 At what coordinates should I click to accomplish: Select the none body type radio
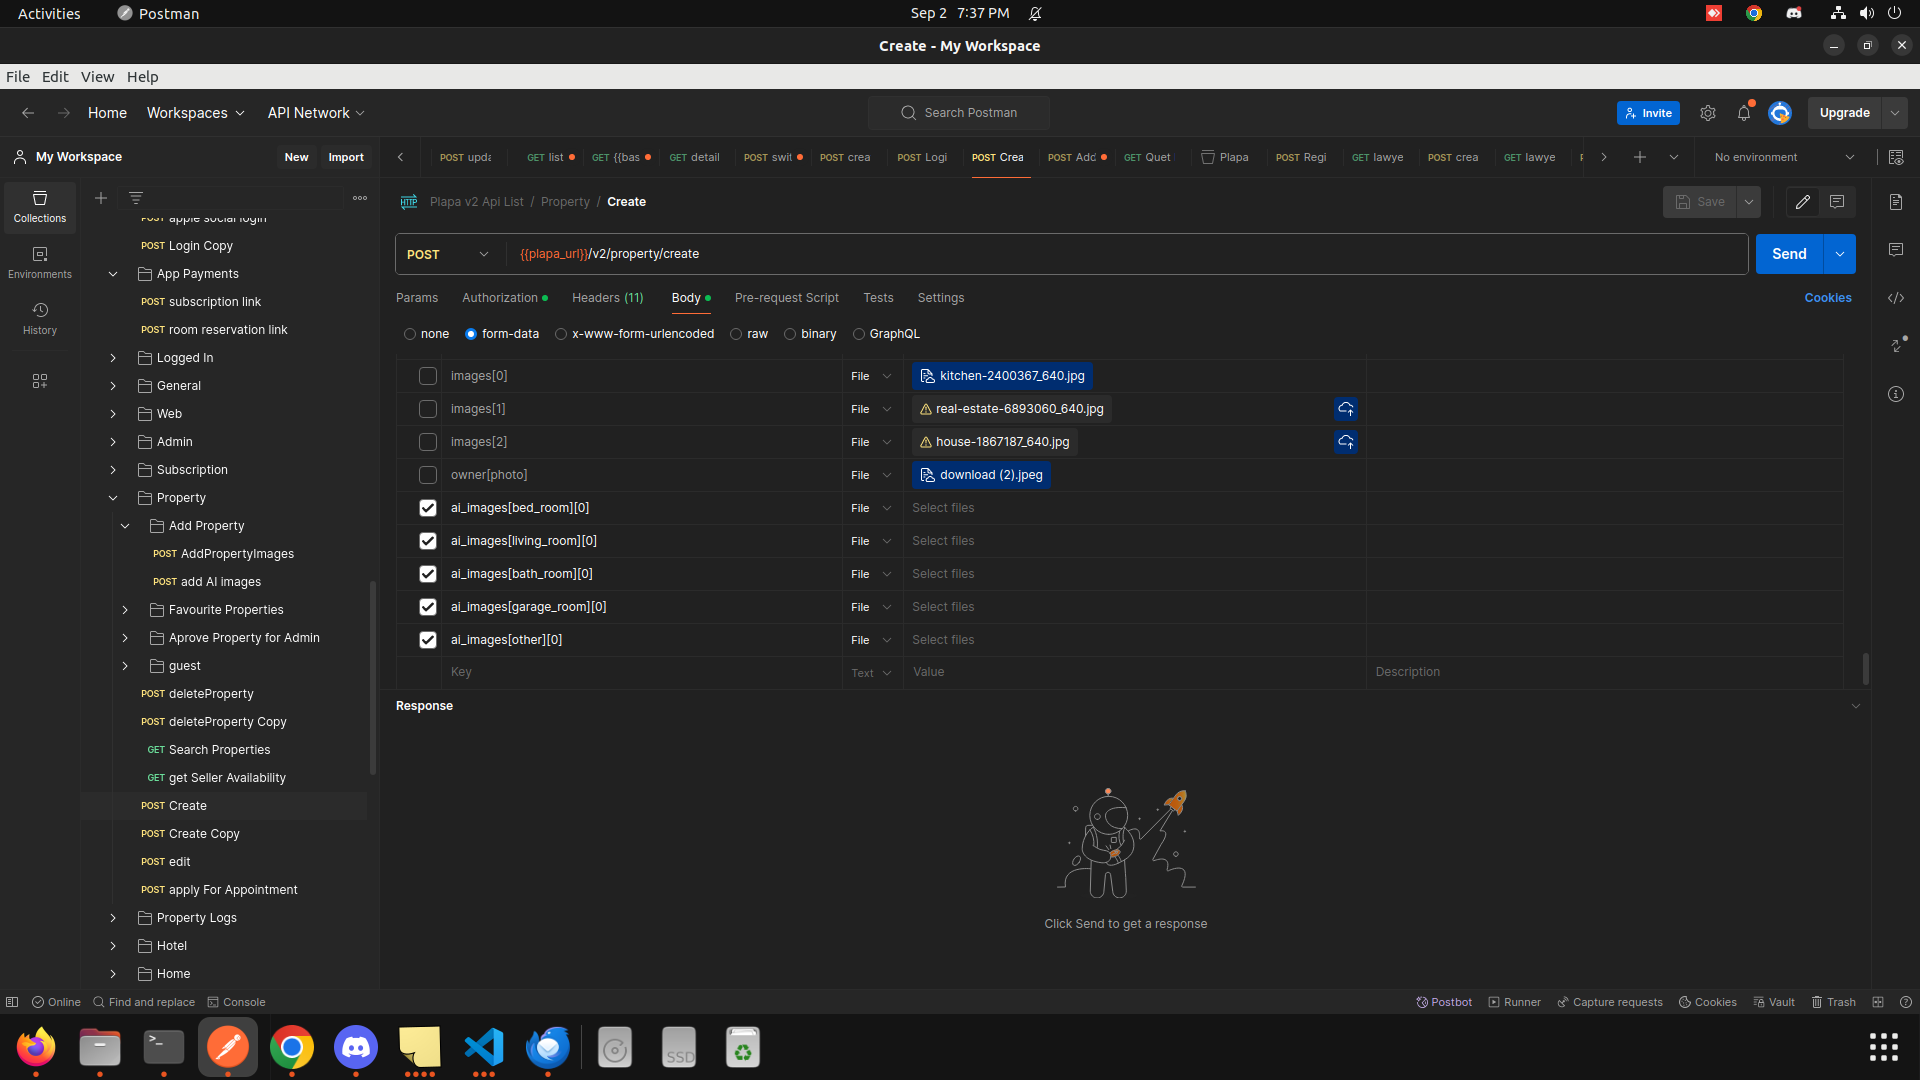click(410, 334)
